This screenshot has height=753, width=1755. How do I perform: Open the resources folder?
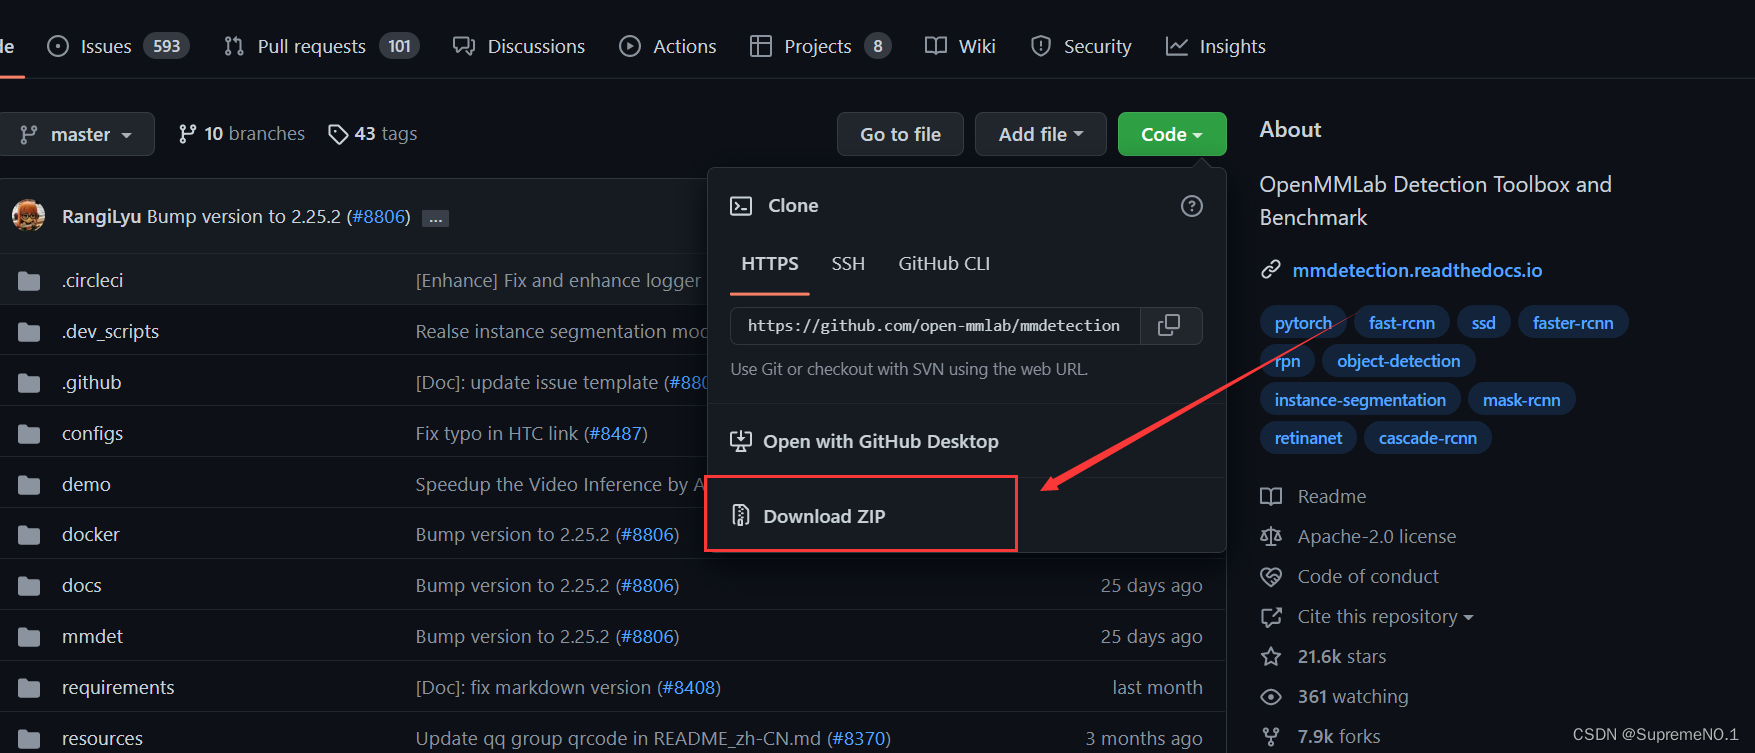point(102,739)
